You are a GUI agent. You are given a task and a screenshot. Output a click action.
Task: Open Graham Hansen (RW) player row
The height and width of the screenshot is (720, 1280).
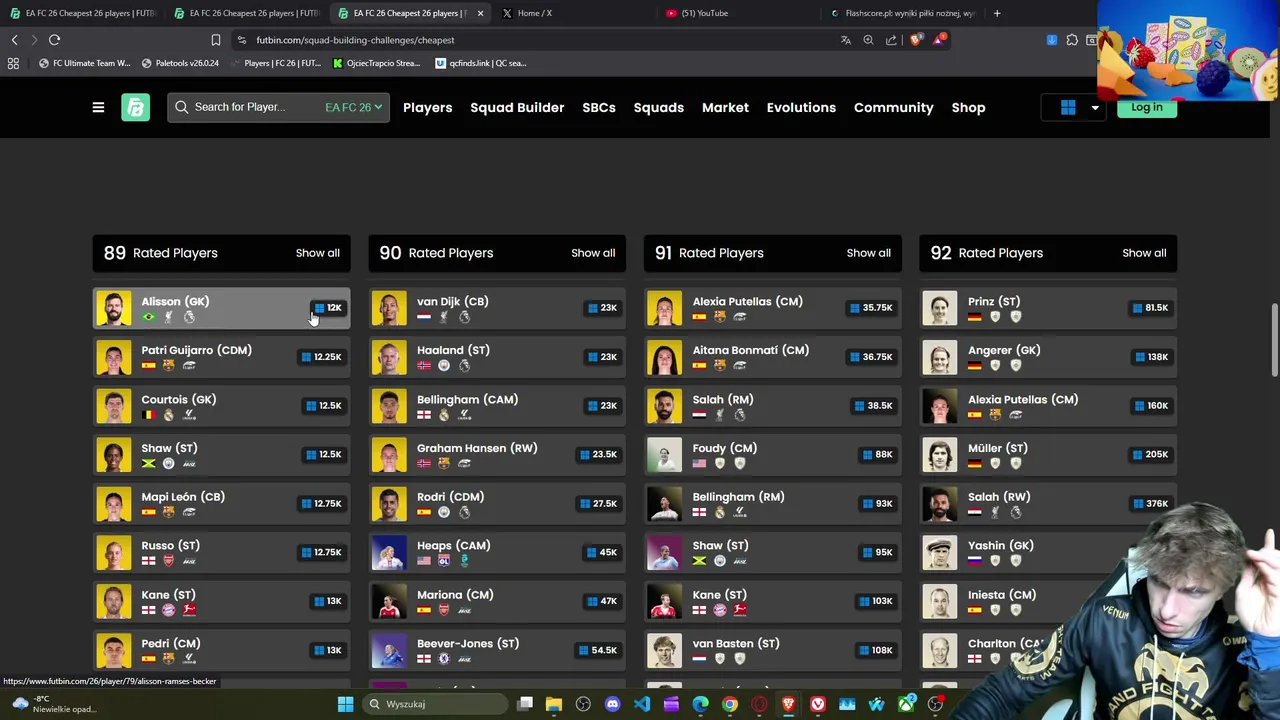pos(497,454)
